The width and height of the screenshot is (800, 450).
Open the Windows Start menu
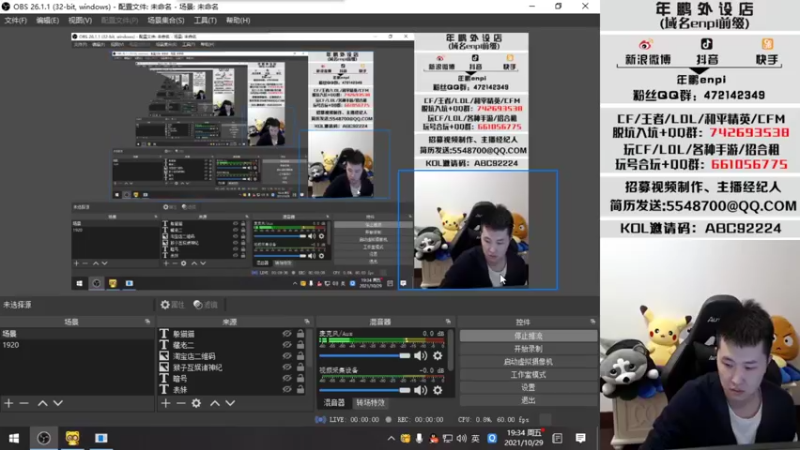click(14, 438)
